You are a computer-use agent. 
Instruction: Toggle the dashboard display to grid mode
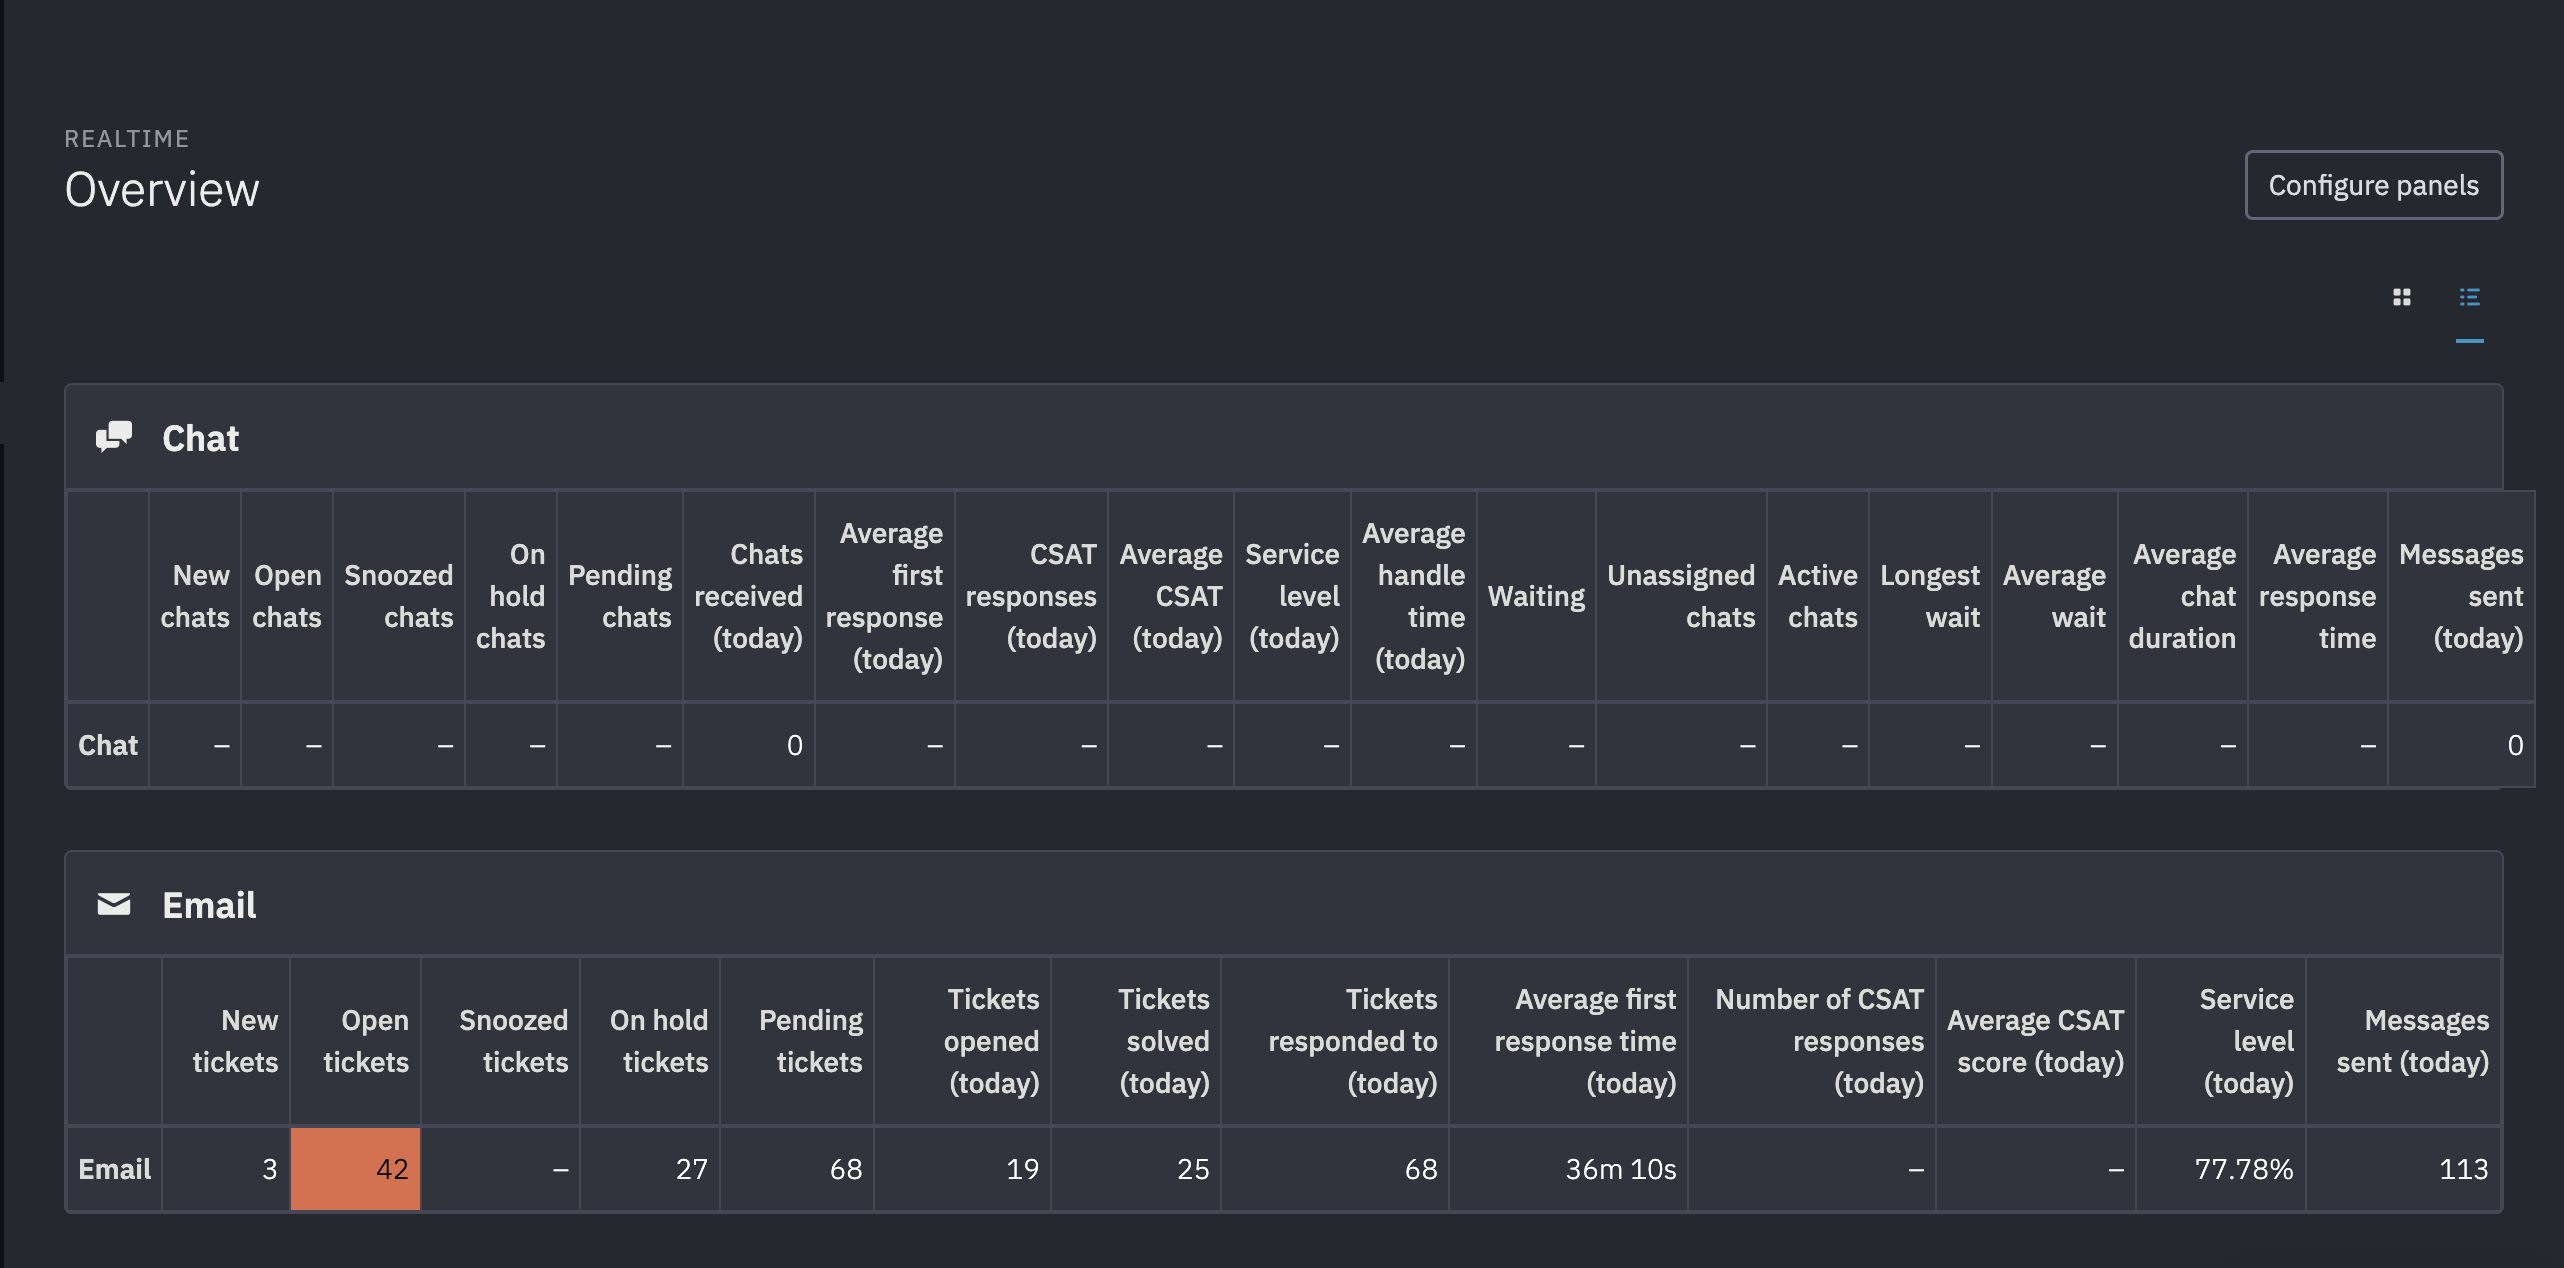[2402, 297]
